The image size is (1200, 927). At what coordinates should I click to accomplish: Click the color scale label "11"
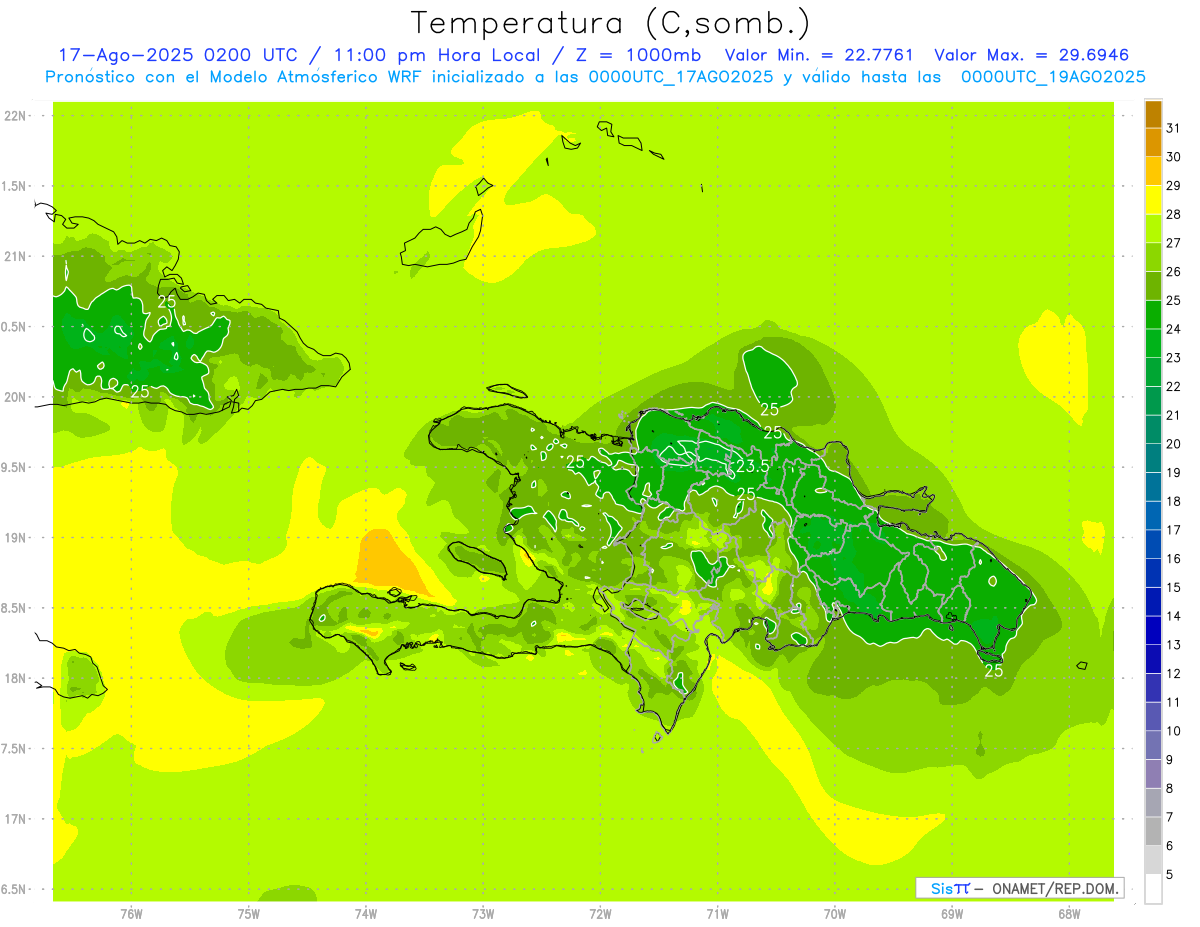1173,702
